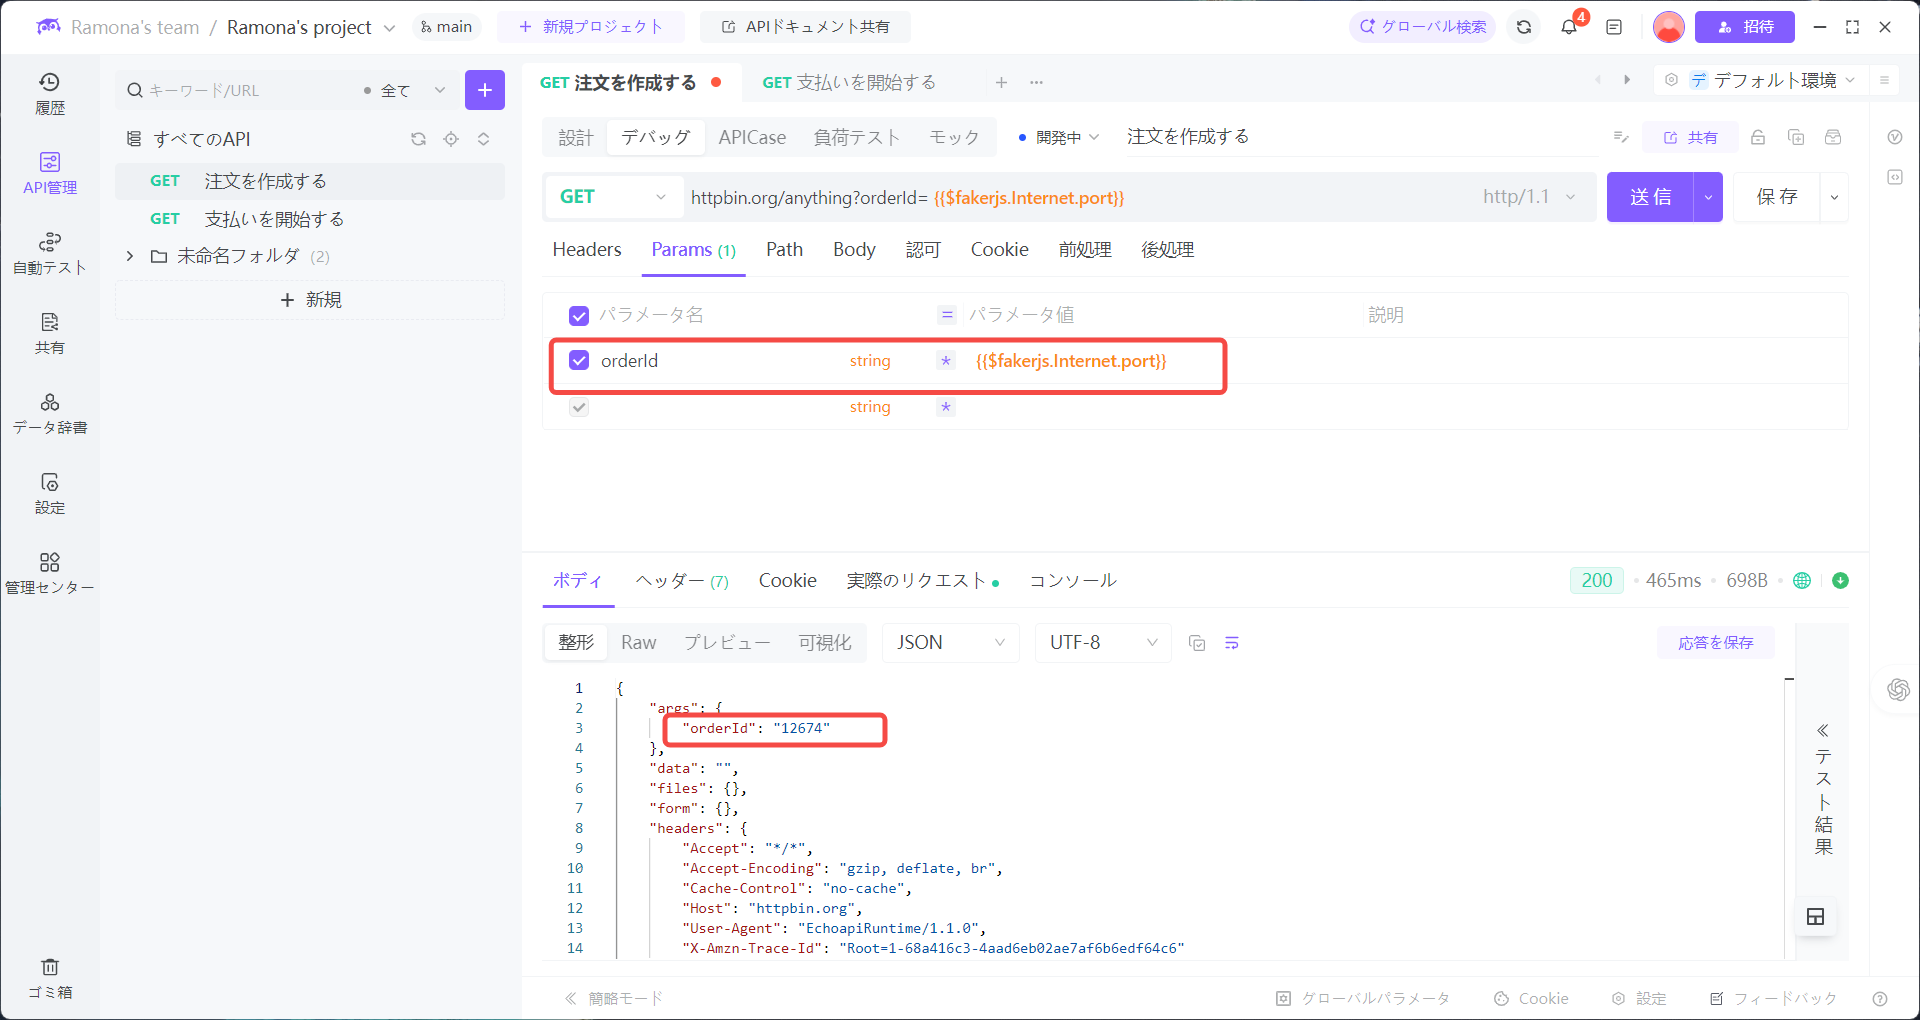
Task: Enable the empty parameter row checkbox
Action: pyautogui.click(x=579, y=407)
